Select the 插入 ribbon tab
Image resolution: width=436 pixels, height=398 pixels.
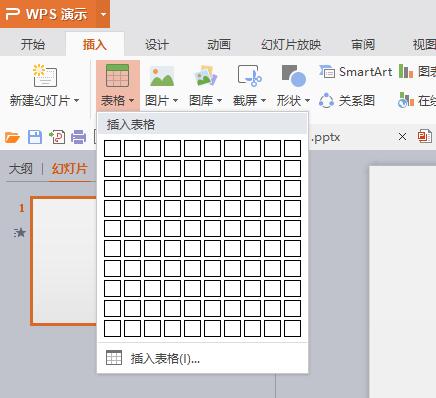point(95,44)
